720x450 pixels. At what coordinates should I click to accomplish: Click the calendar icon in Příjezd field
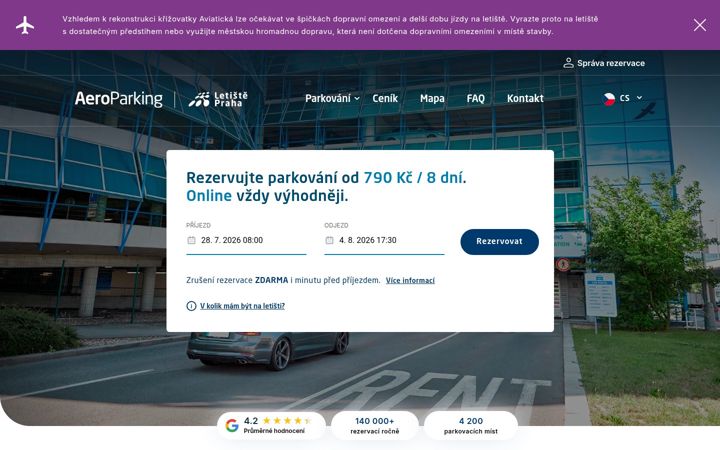[x=191, y=240]
